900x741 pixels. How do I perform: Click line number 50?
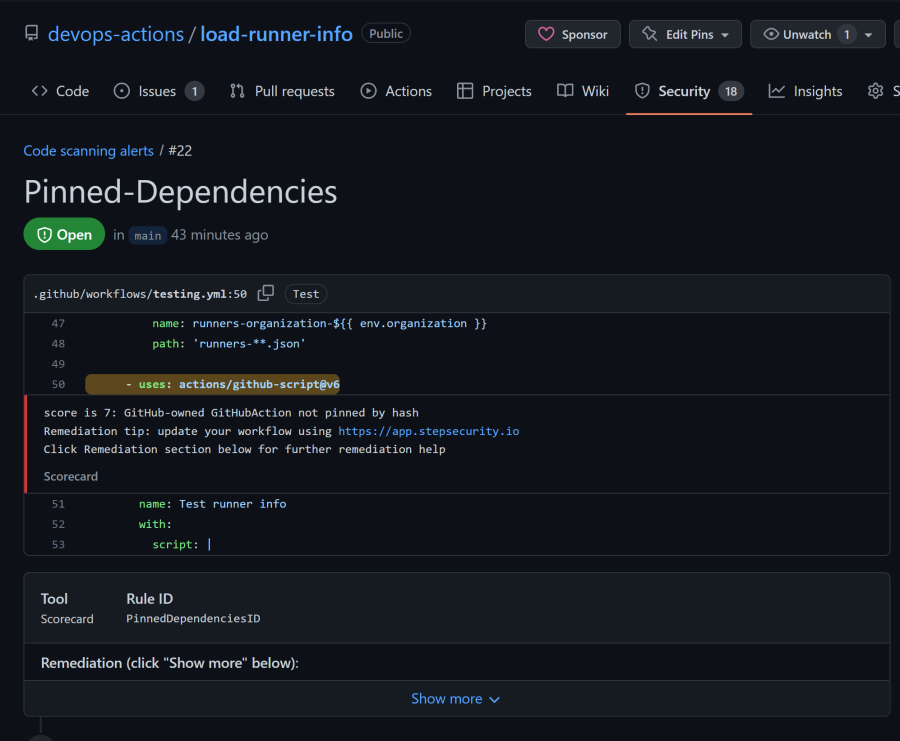coord(58,384)
